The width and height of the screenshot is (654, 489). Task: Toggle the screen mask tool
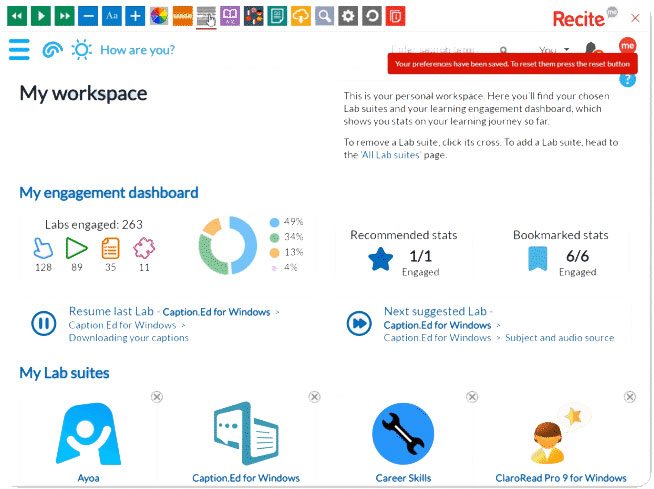206,16
